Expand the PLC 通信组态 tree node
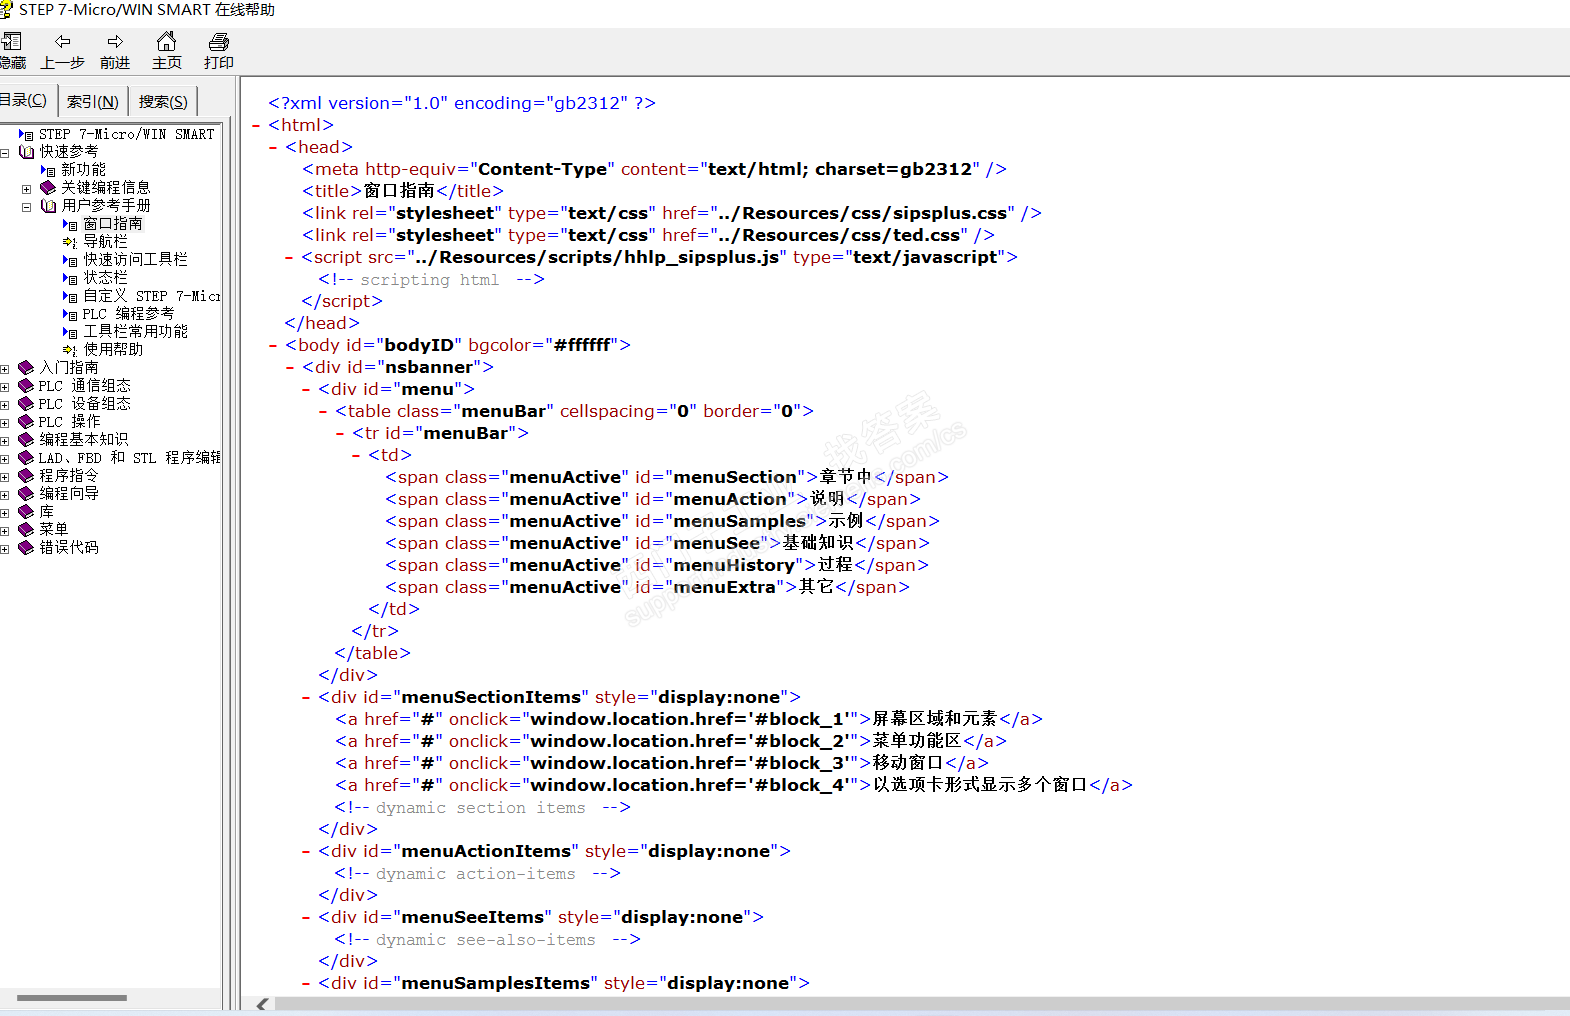Screen dimensions: 1570x1016 tap(5, 387)
